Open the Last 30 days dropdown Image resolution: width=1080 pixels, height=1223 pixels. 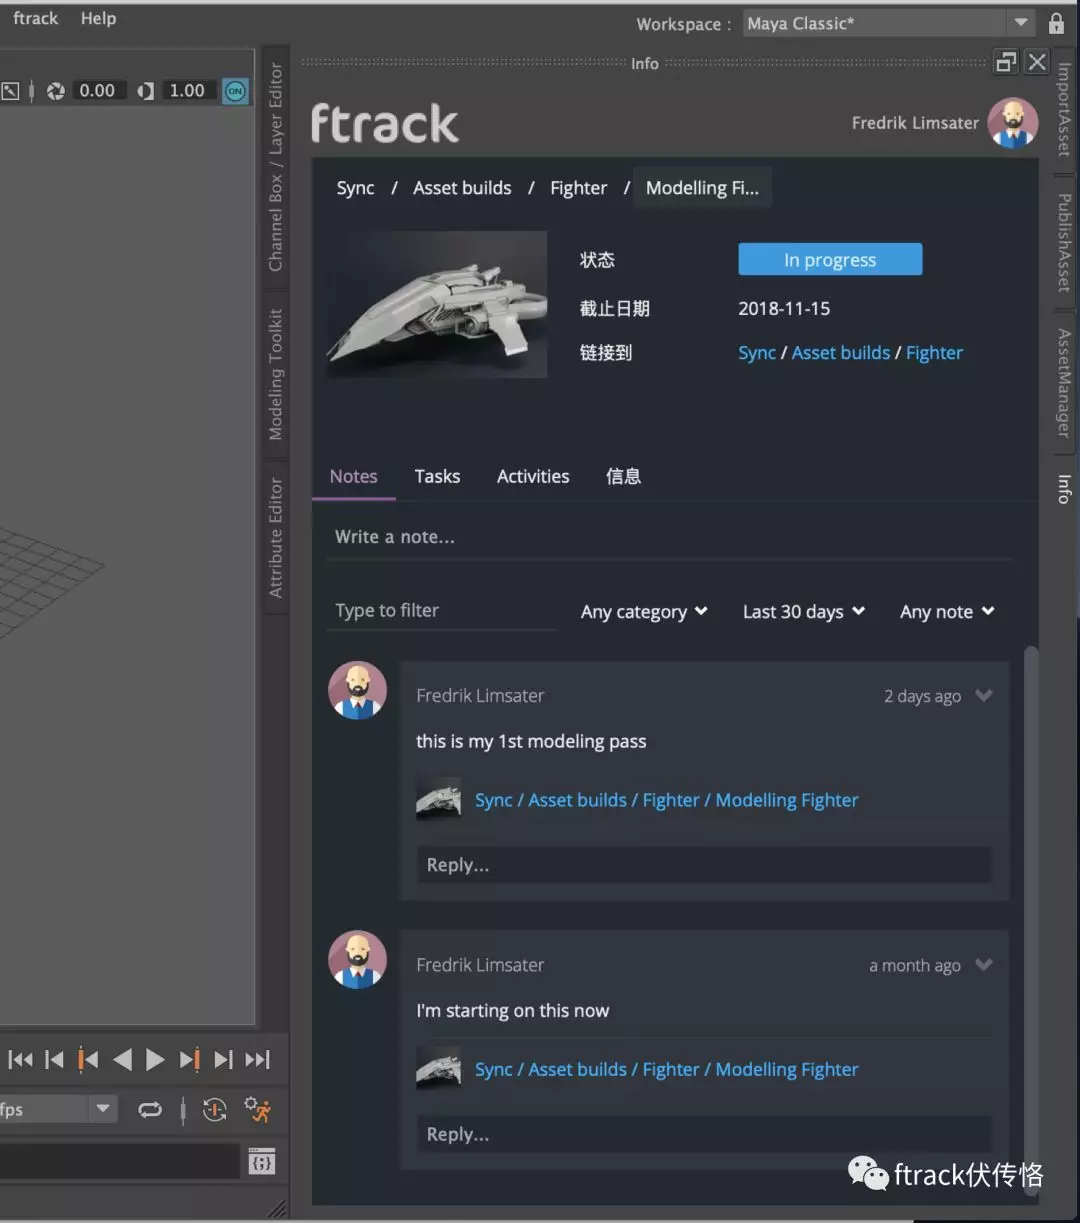click(804, 612)
